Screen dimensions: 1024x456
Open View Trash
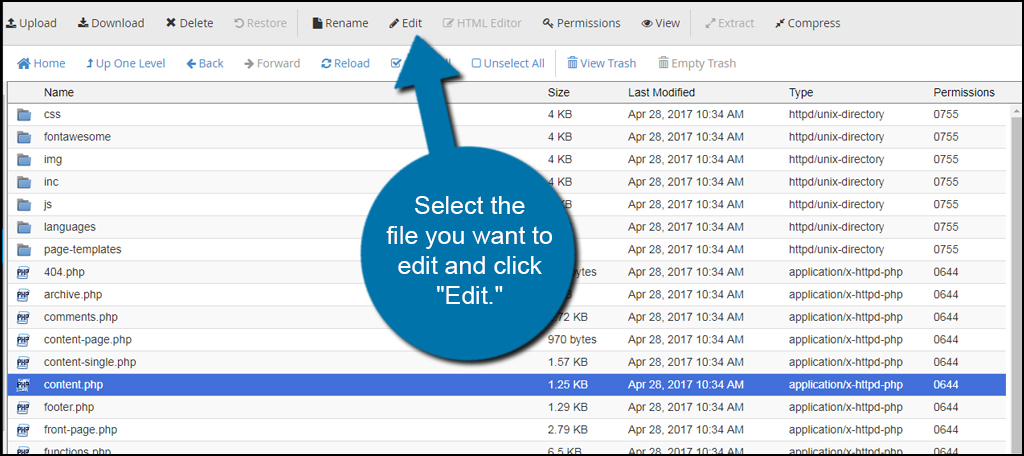(x=601, y=63)
